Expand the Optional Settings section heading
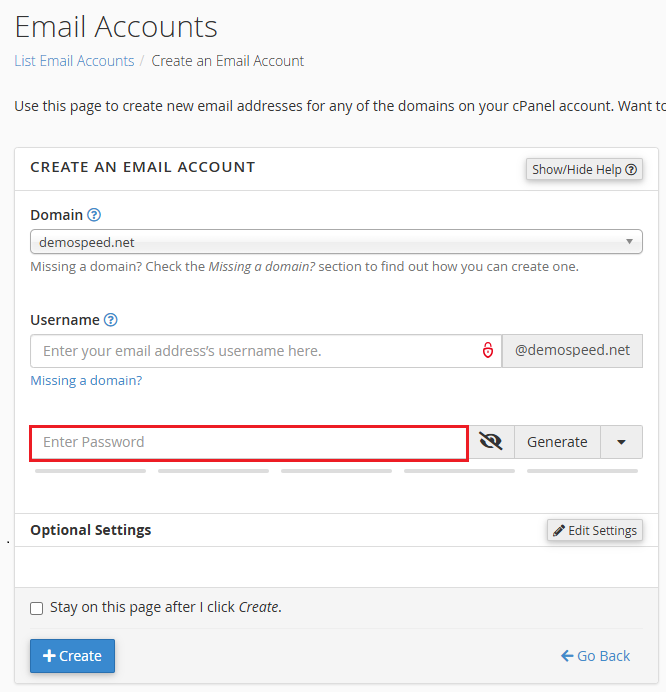This screenshot has height=692, width=666. point(91,530)
